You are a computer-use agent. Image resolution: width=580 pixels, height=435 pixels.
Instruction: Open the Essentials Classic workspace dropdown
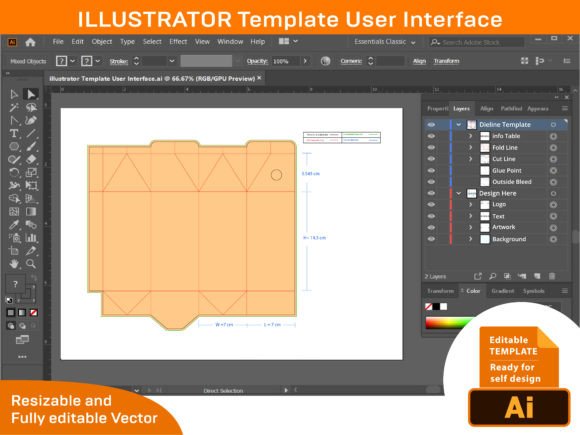coord(385,42)
